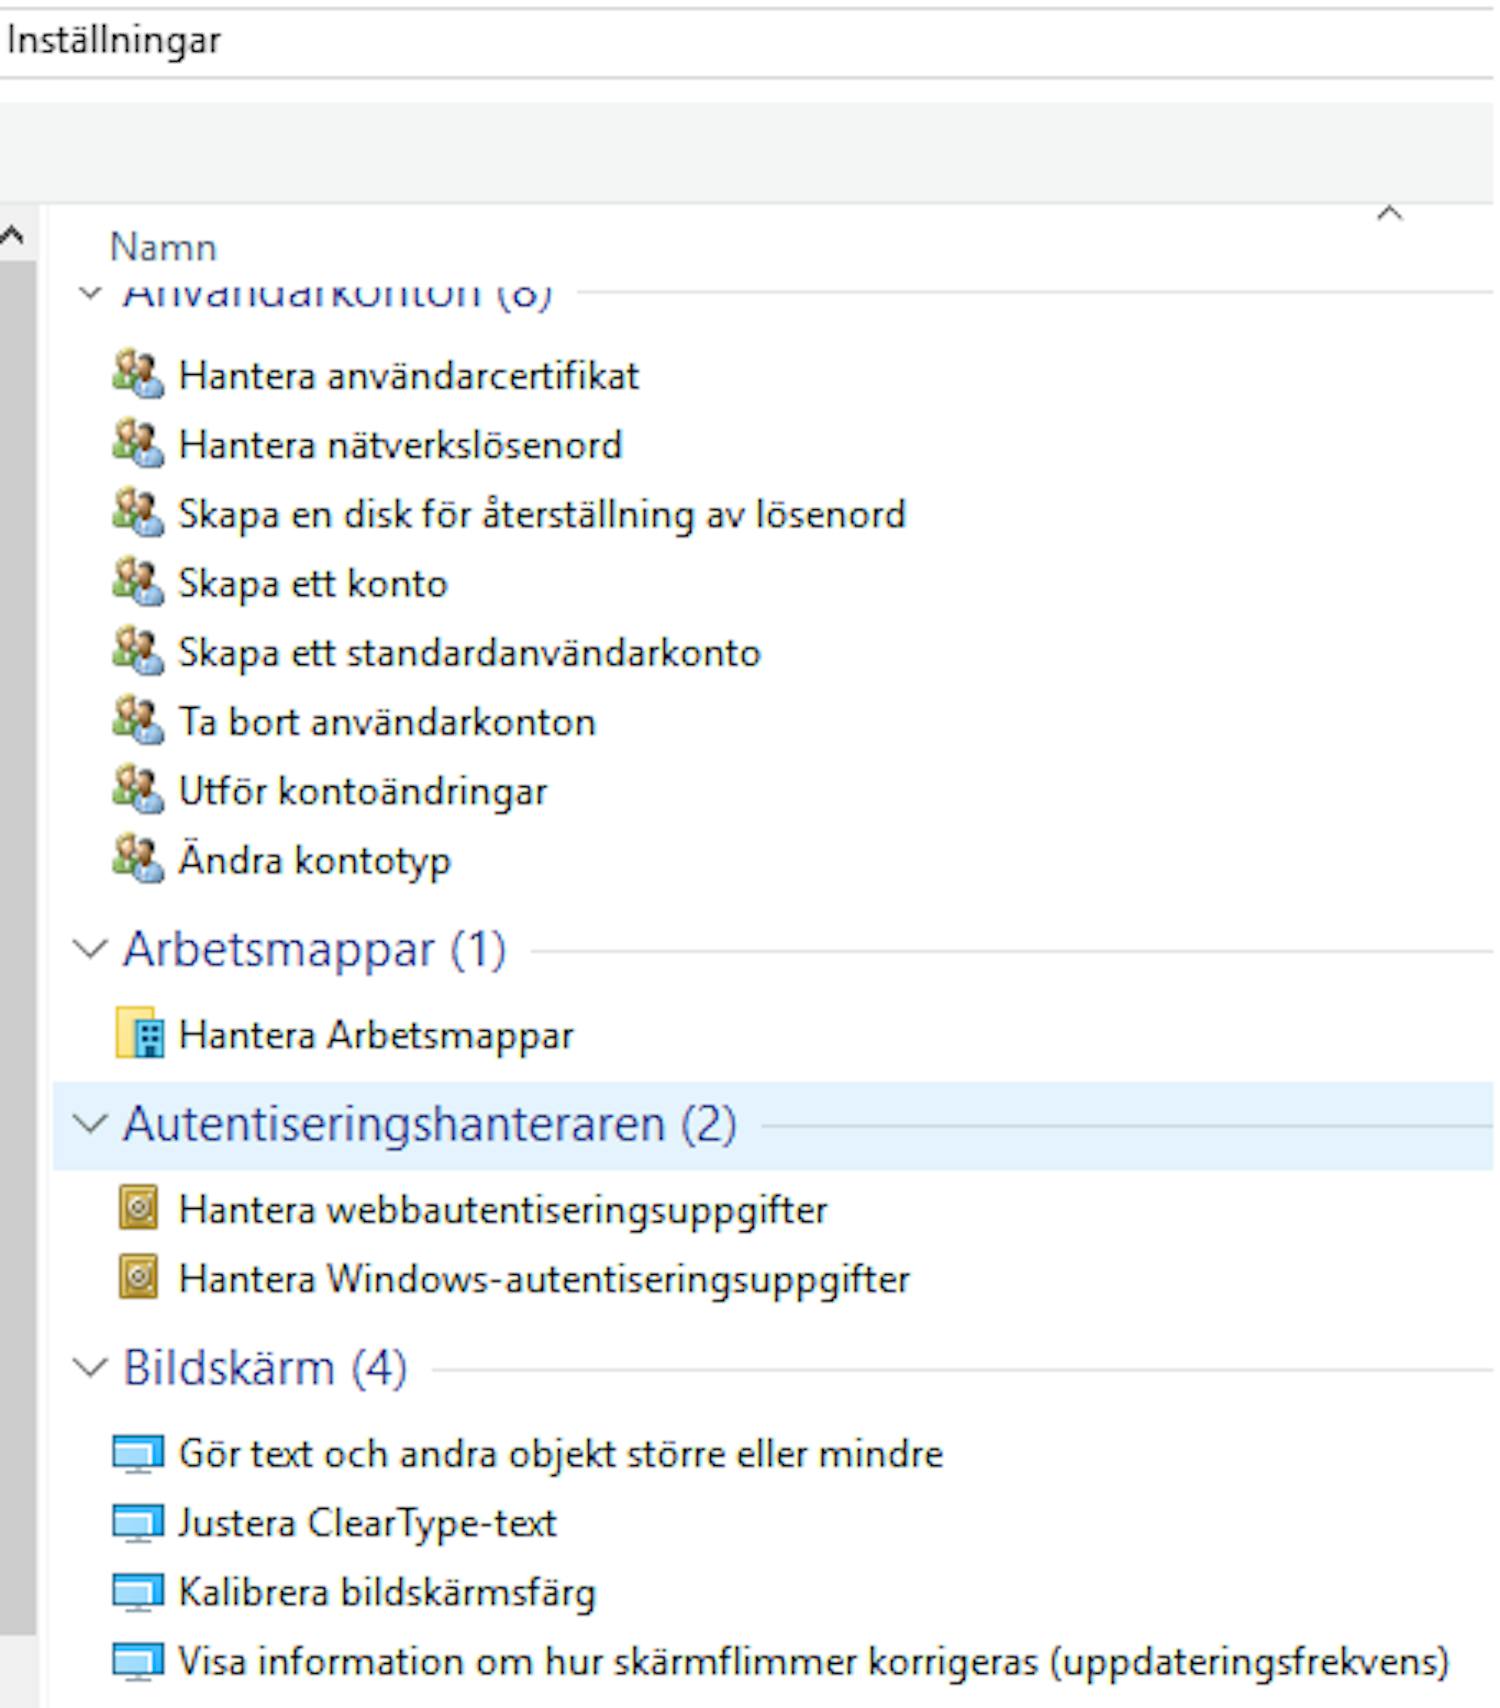The image size is (1500, 1708).
Task: Click the vault icon for Hantera webbautentiseringsuppgifter
Action: 138,1209
